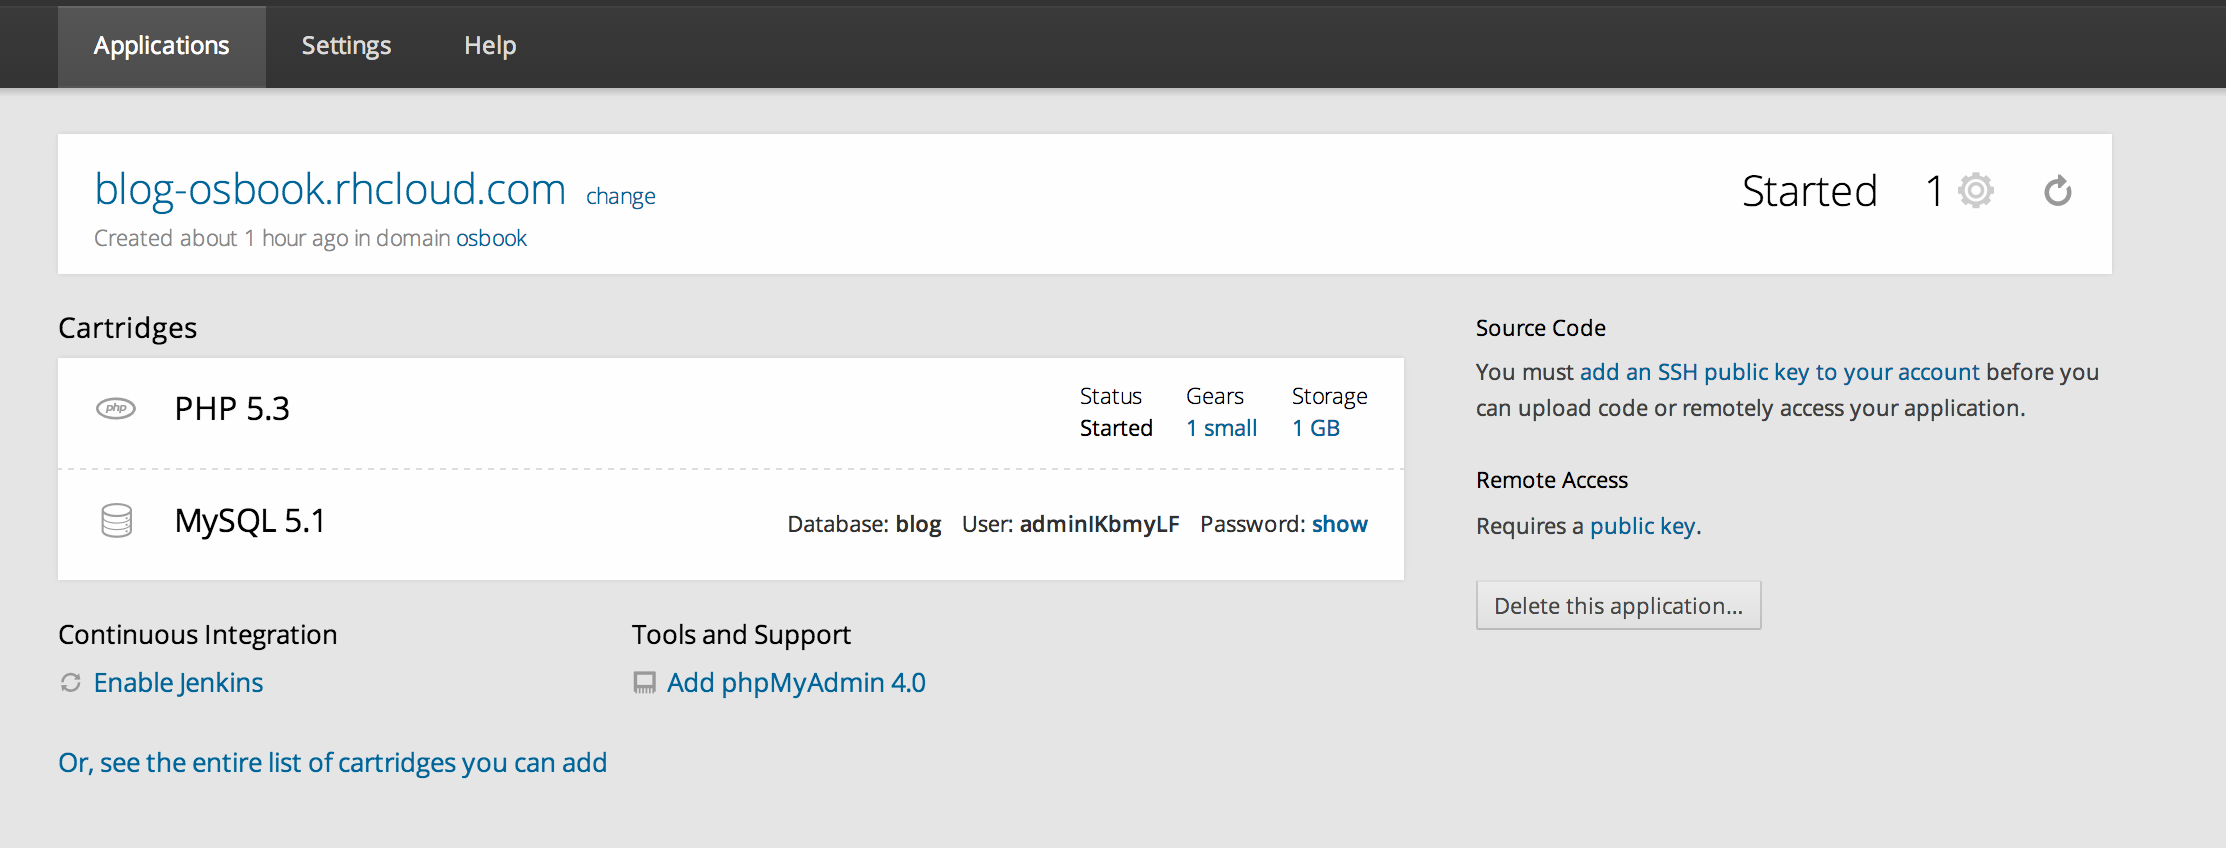Click the MySQL database stack icon
Image resolution: width=2226 pixels, height=848 pixels.
click(x=117, y=521)
